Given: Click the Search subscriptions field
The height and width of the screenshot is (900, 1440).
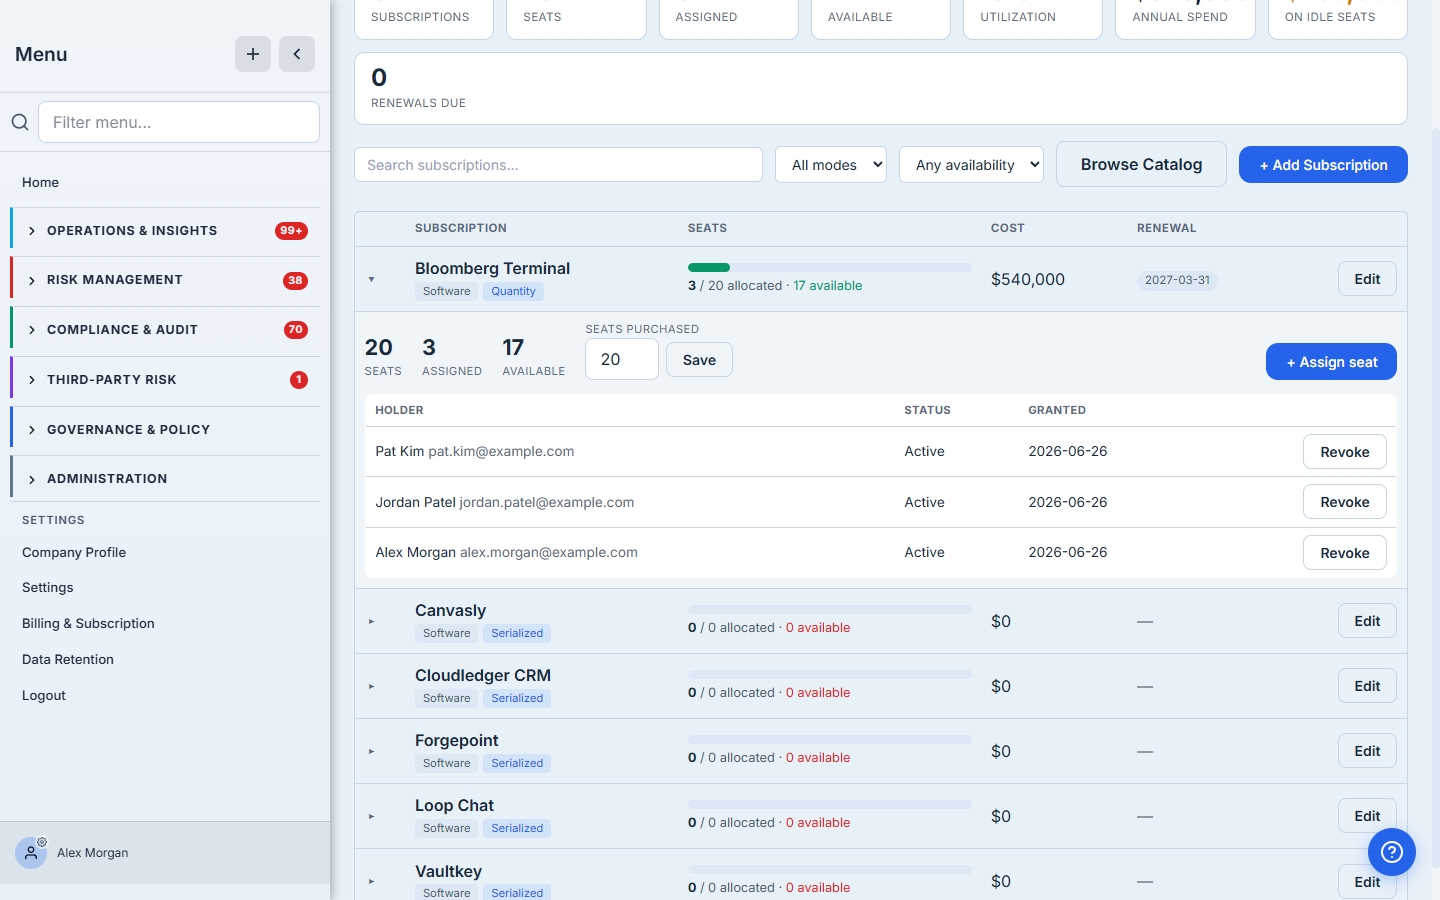Looking at the screenshot, I should pos(558,165).
